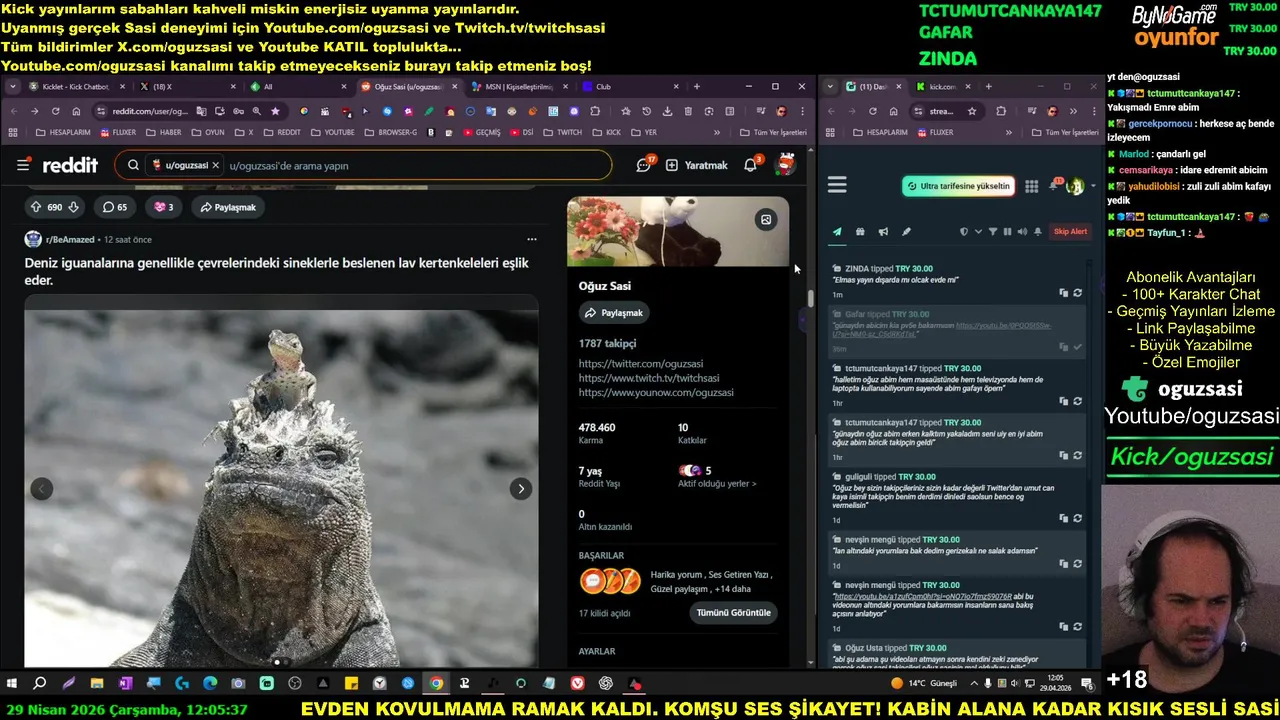Image resolution: width=1280 pixels, height=720 pixels.
Task: Go to the Reddit home logo
Action: point(70,165)
